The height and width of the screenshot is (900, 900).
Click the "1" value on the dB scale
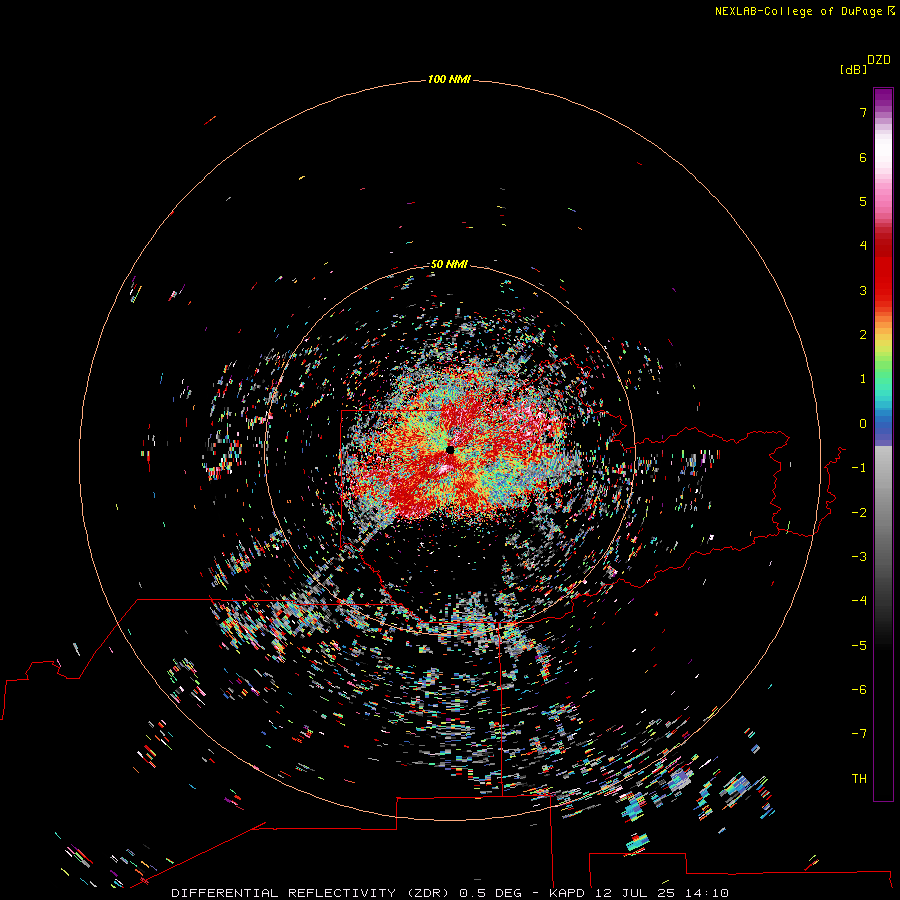(x=863, y=379)
